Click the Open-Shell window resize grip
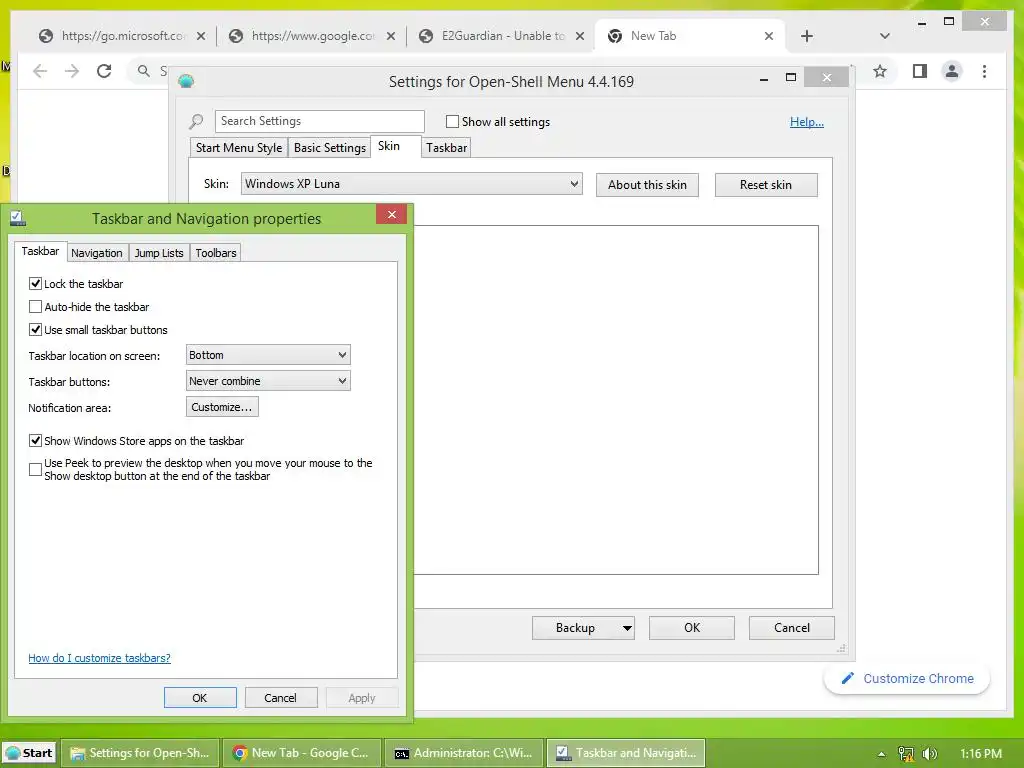1024x768 pixels. tap(841, 648)
